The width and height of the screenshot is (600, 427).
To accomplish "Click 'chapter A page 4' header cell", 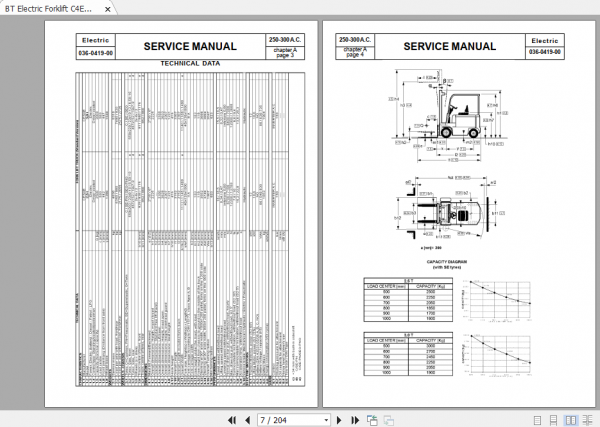I will (355, 52).
